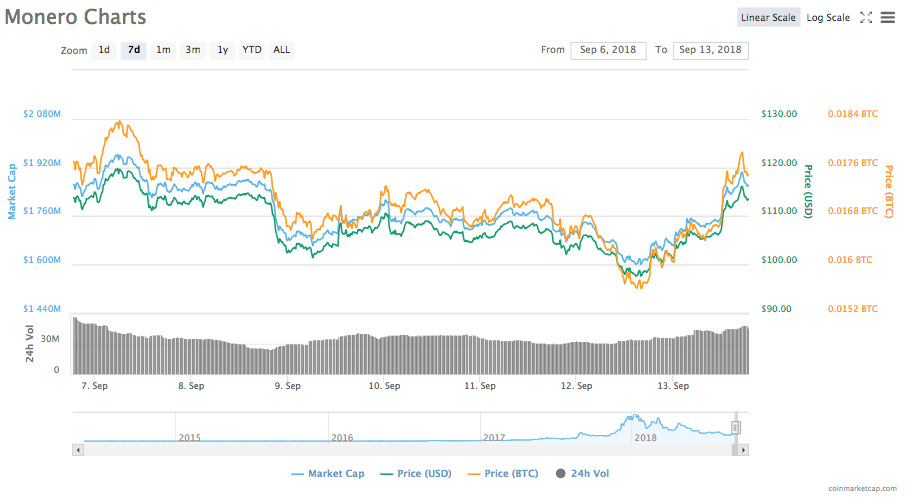Click the From date field
This screenshot has width=907, height=497.
[x=608, y=50]
